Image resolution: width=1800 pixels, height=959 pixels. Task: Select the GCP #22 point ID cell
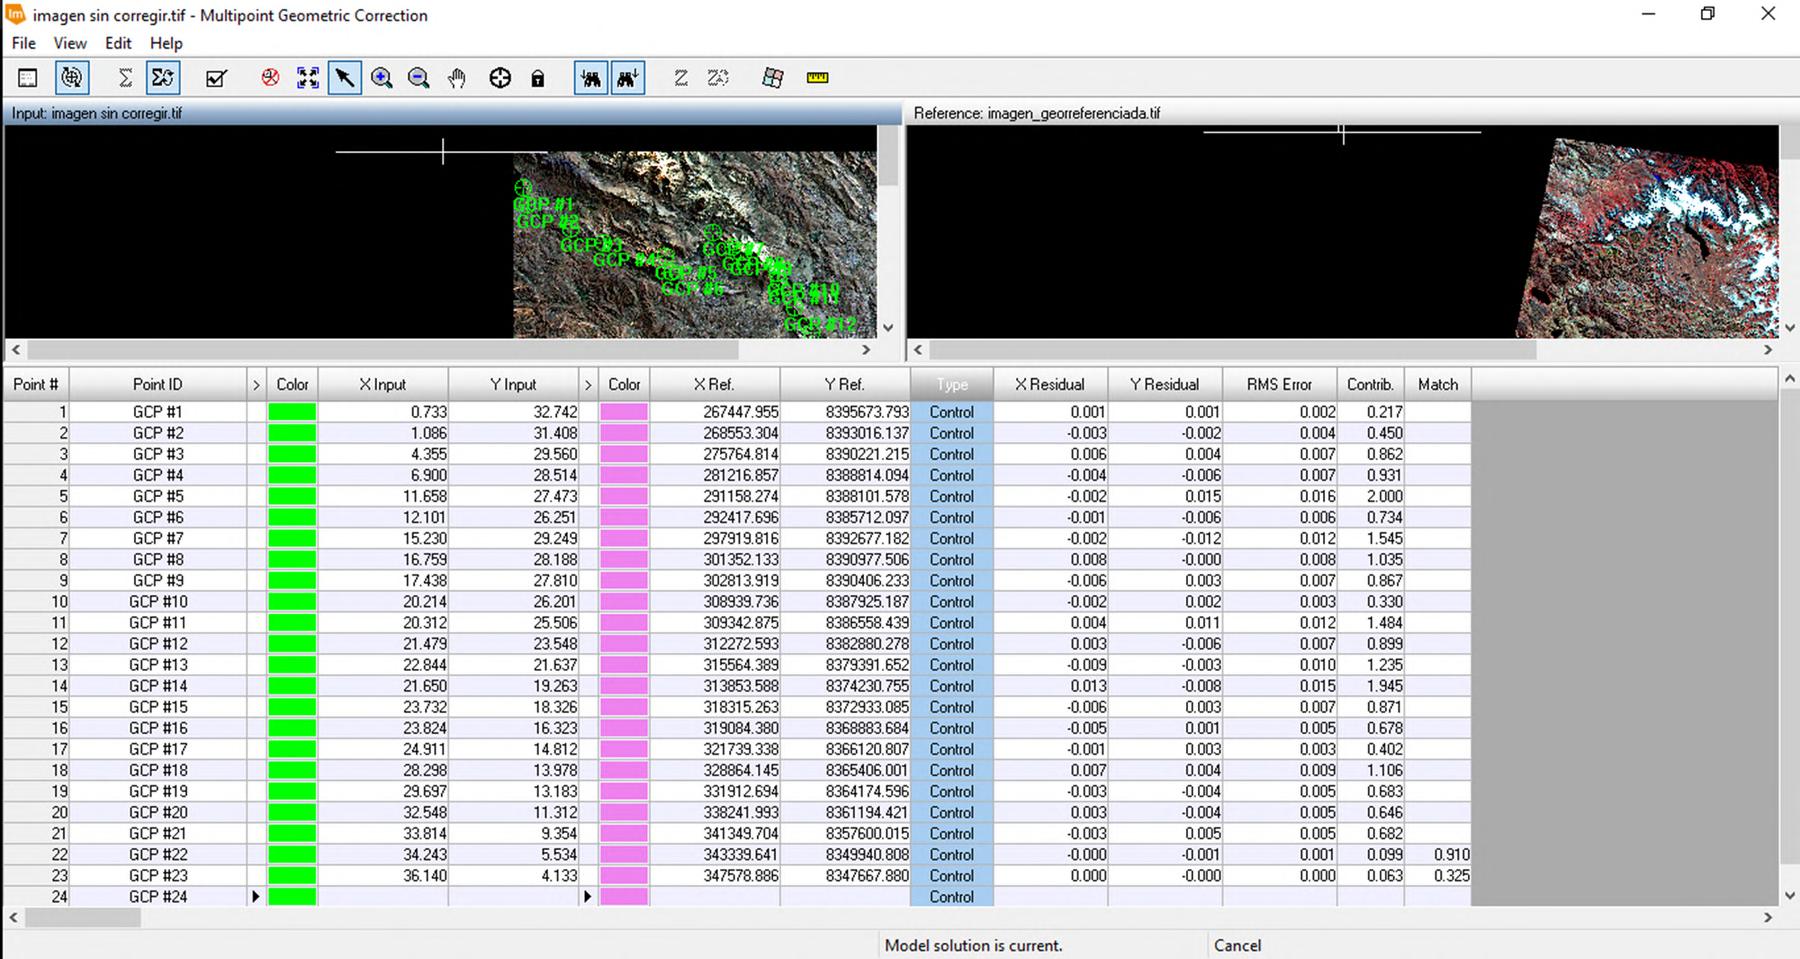158,855
